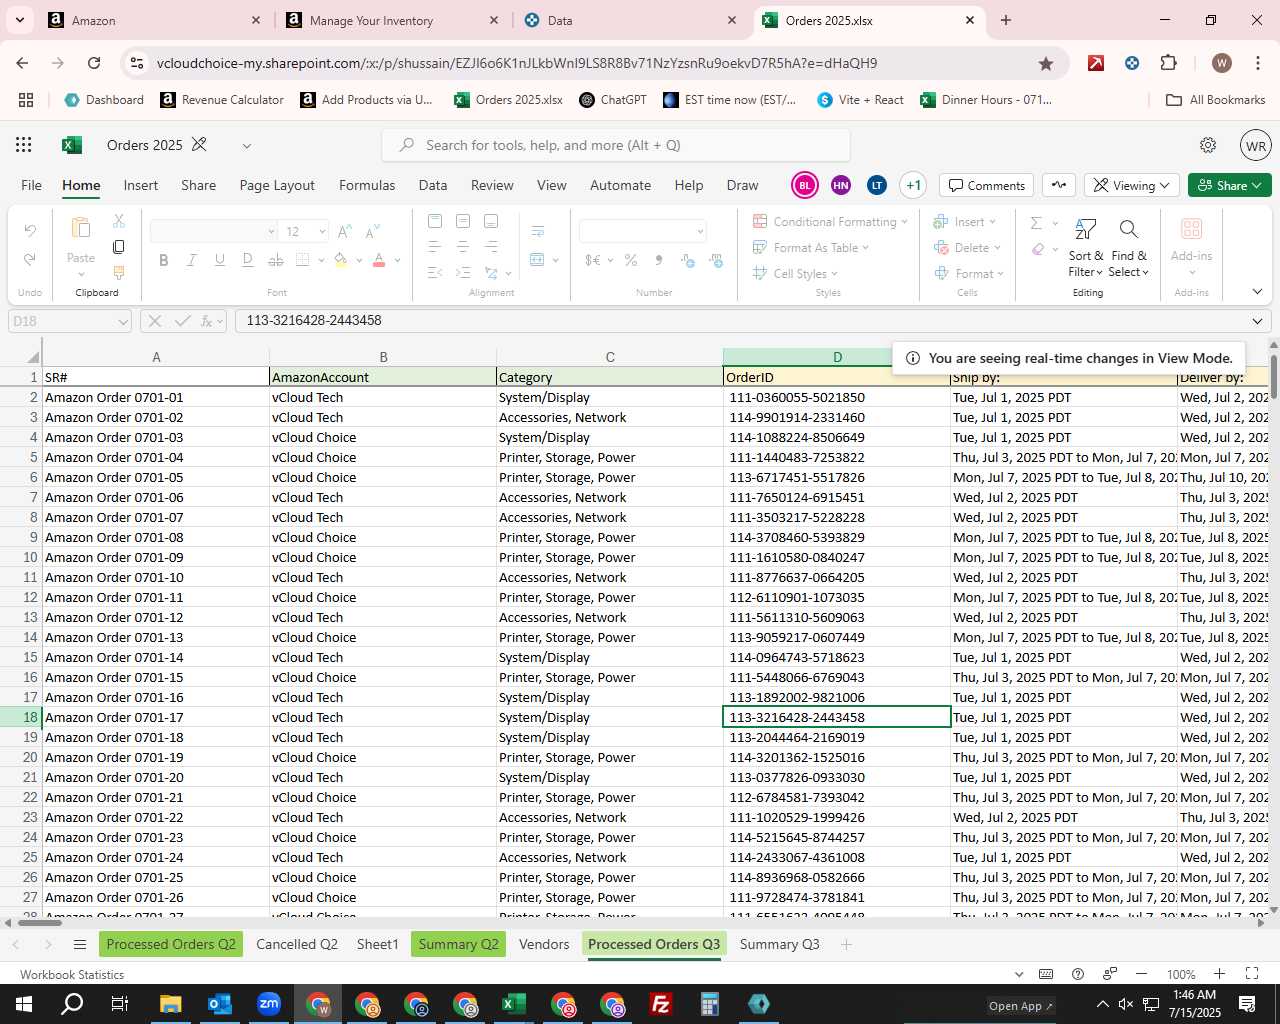Click the Font Color red A swatch

pyautogui.click(x=379, y=260)
